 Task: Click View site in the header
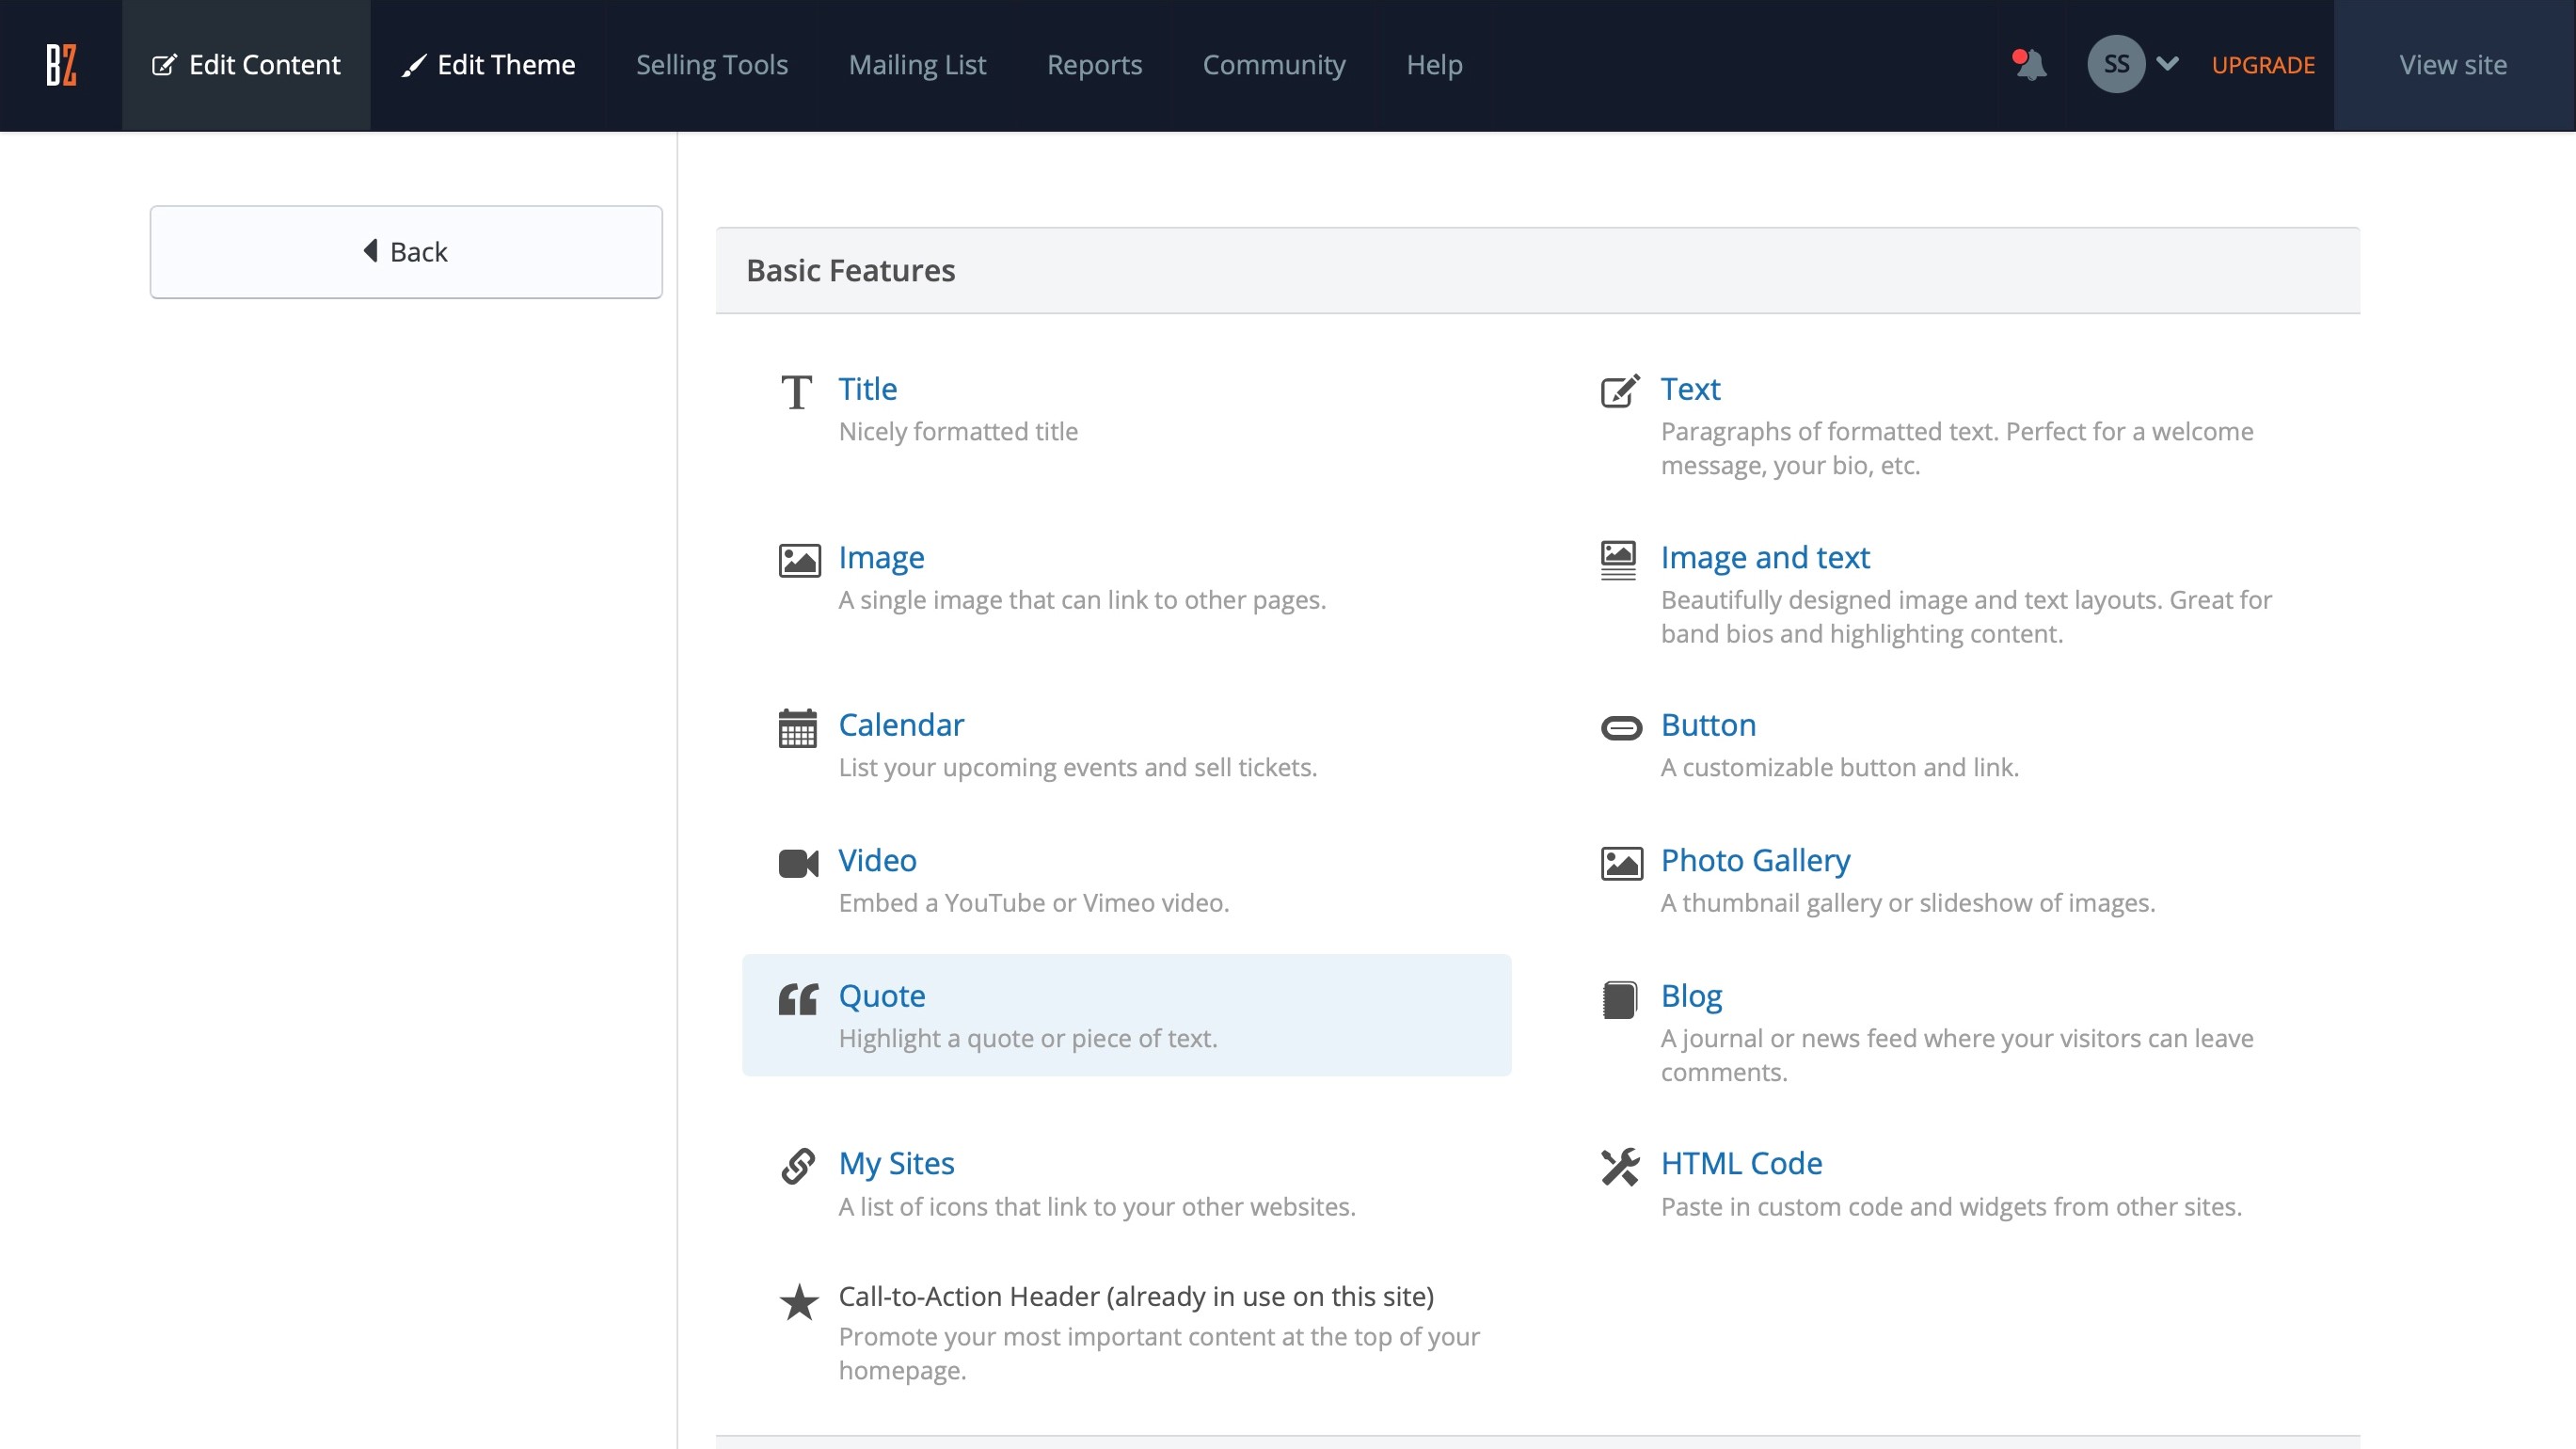click(x=2452, y=65)
